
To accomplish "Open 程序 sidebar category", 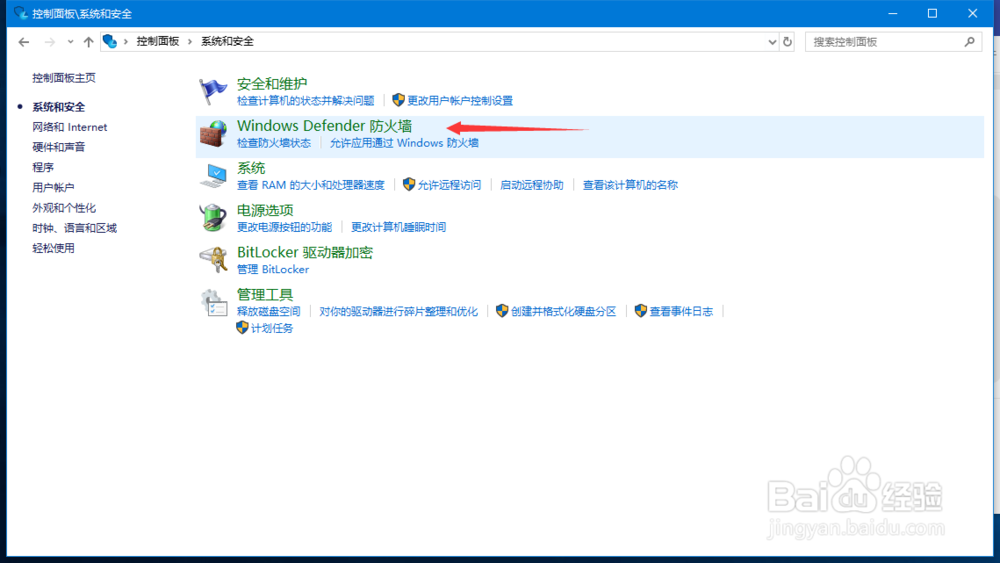I will (43, 168).
